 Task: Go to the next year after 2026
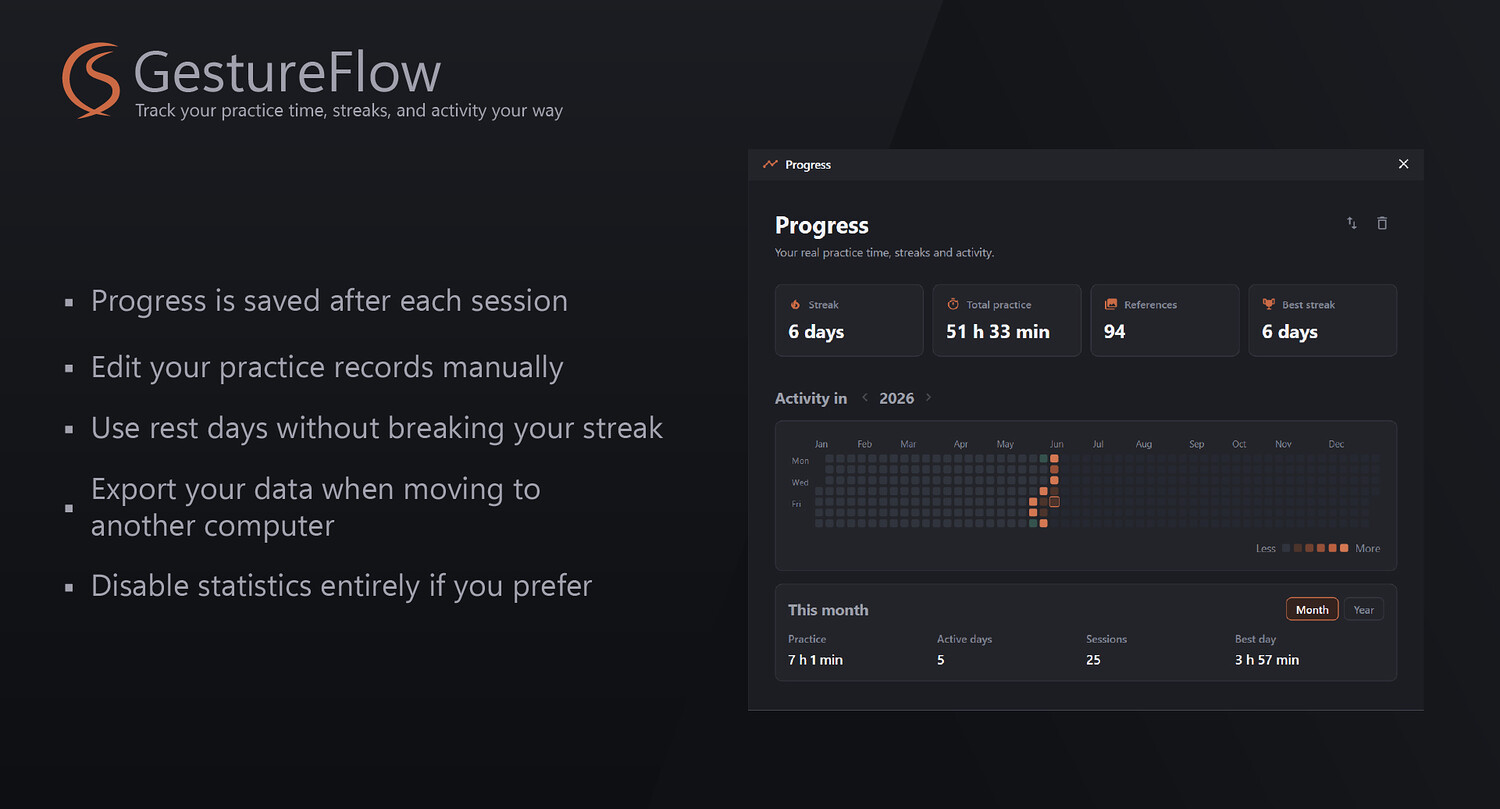929,398
